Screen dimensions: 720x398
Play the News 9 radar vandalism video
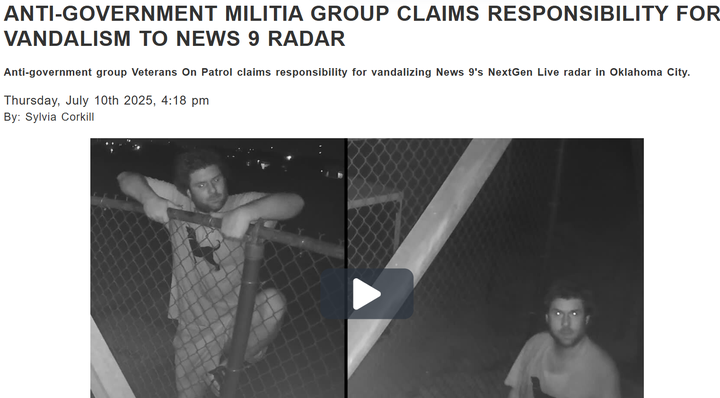click(367, 294)
